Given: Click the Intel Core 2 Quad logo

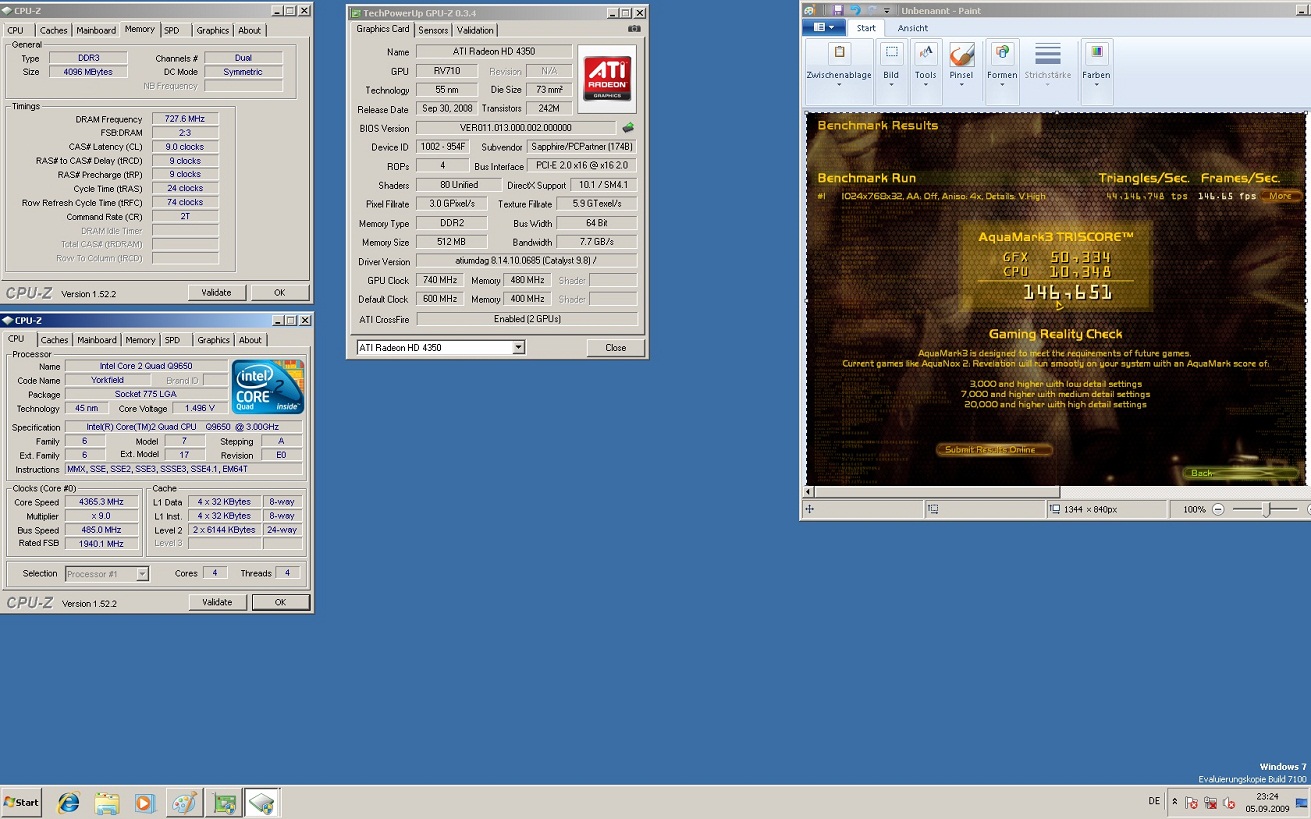Looking at the screenshot, I should [268, 387].
